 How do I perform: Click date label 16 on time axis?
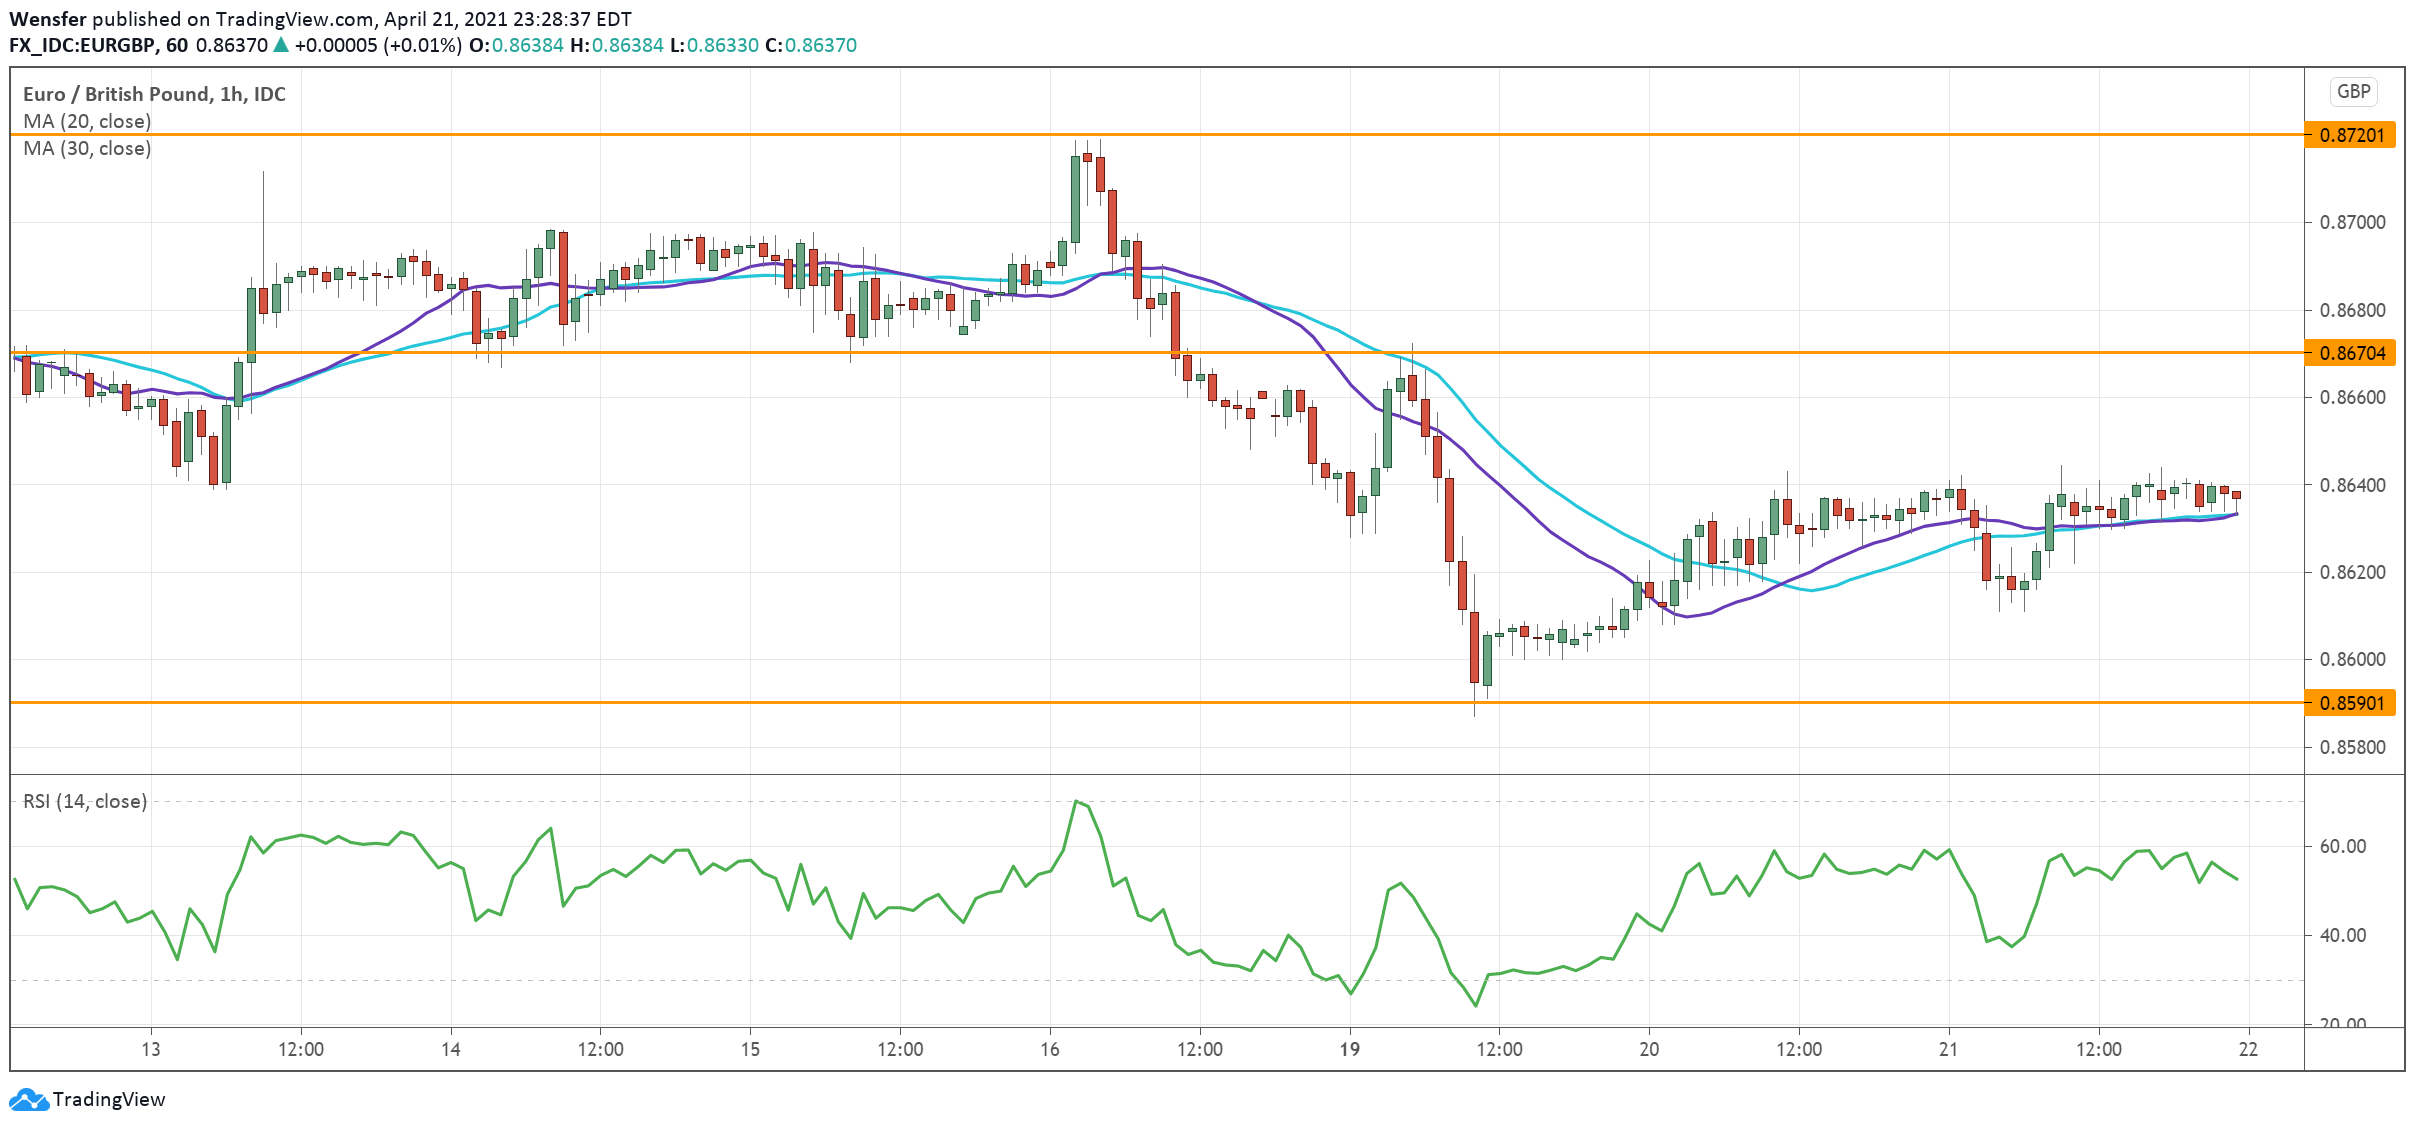1049,1049
